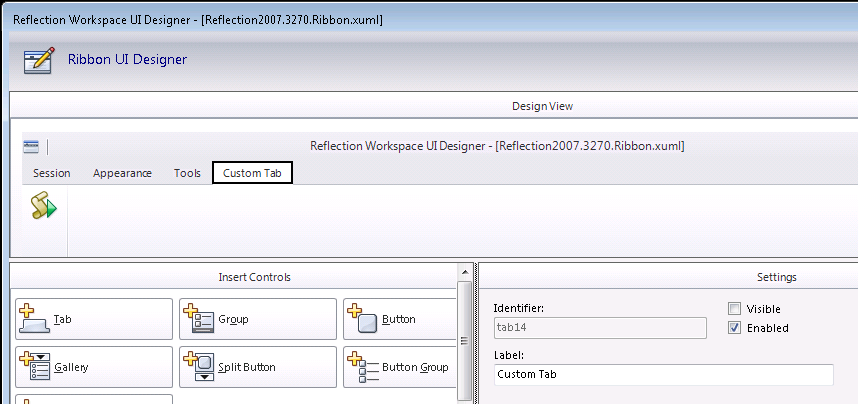
Task: Insert a new Button control
Action: (x=394, y=320)
